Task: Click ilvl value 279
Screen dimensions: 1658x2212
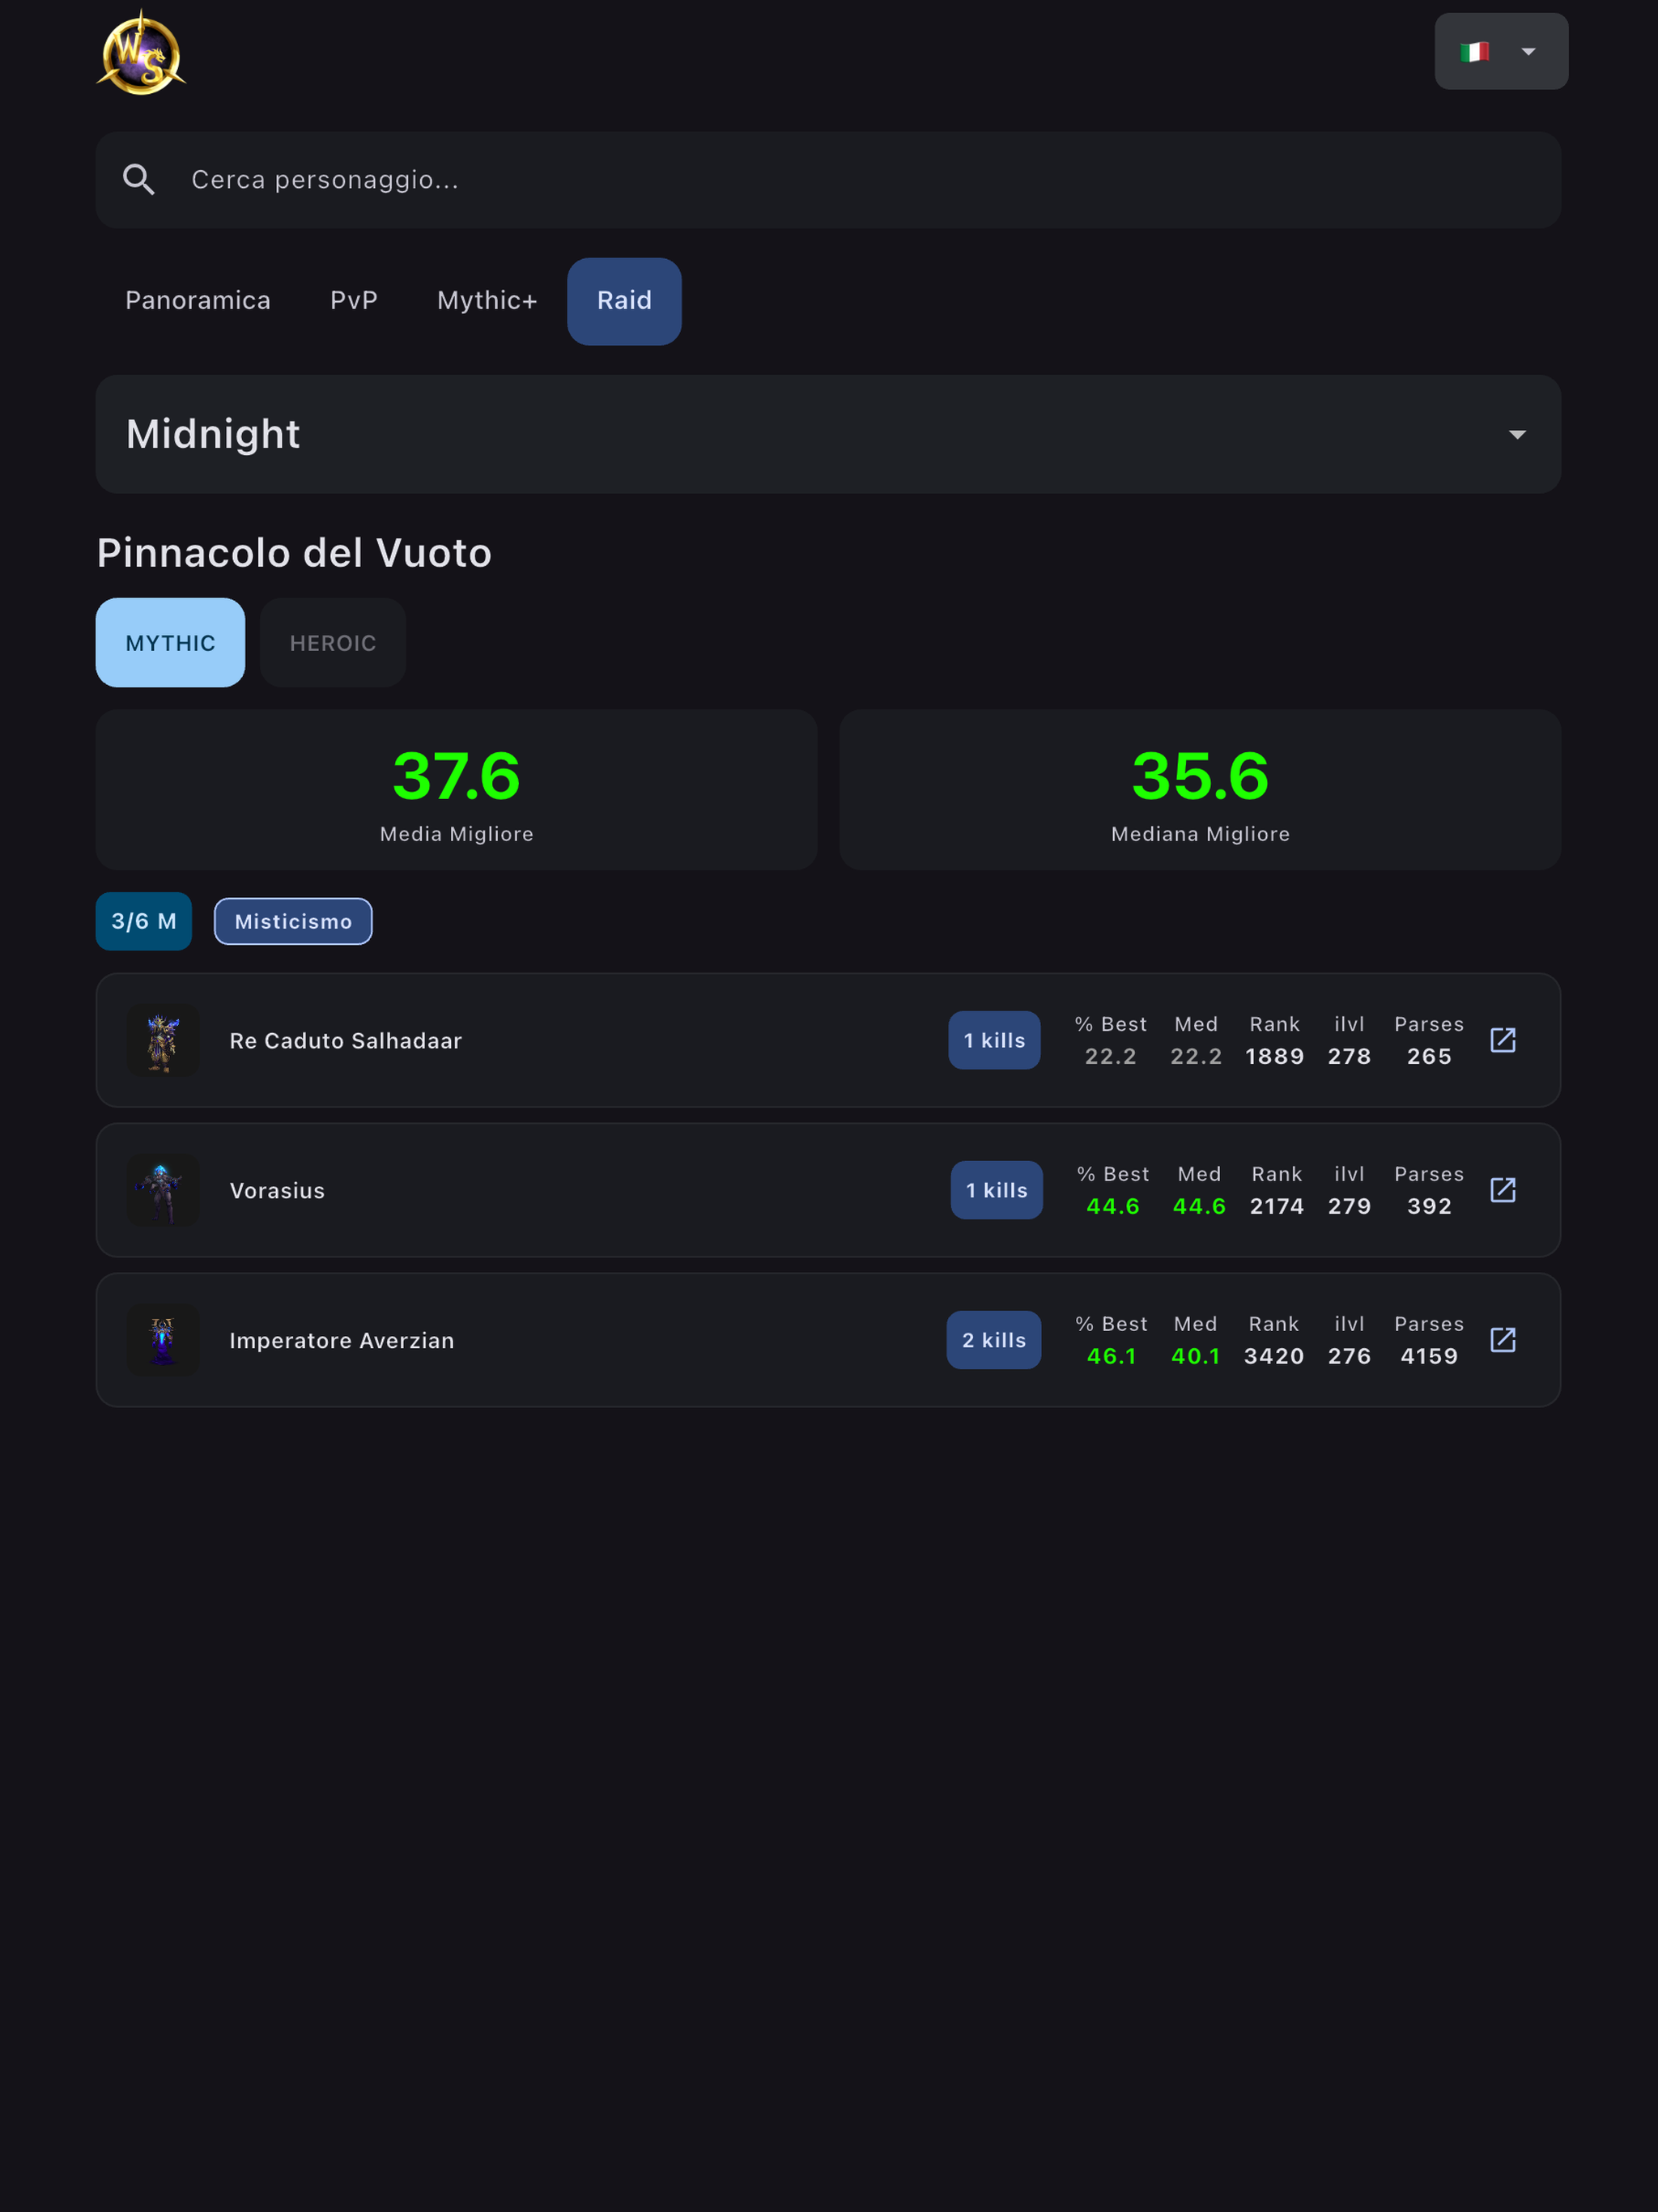Action: (x=1348, y=1206)
